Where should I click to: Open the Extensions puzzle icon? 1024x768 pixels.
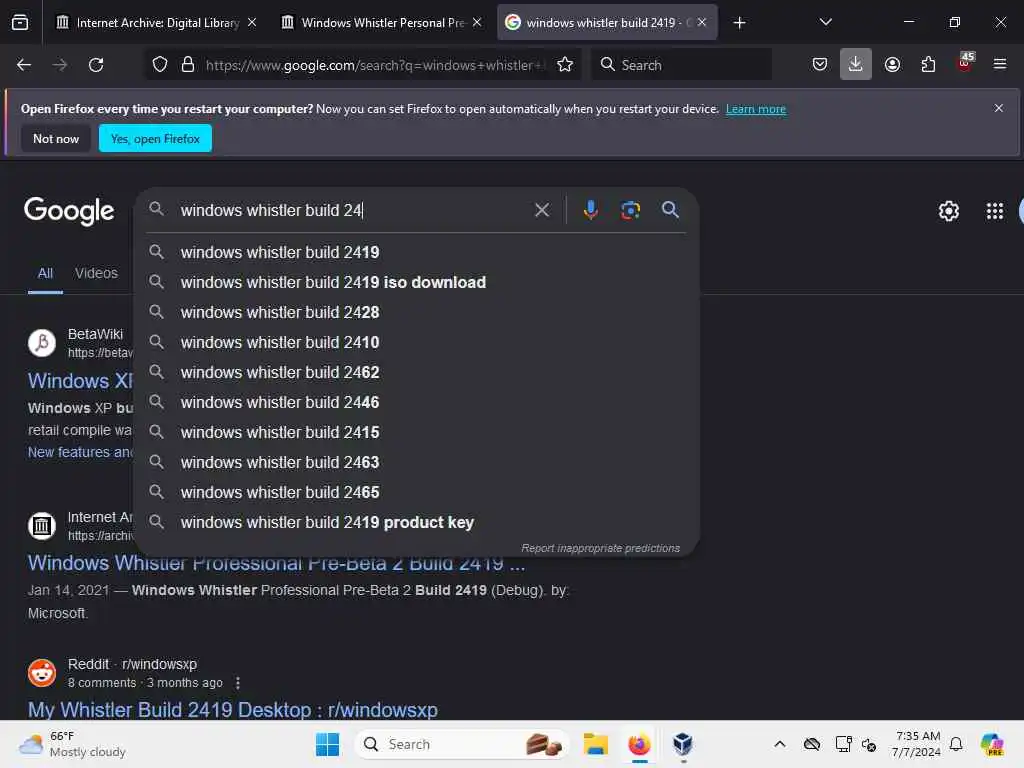tap(928, 65)
